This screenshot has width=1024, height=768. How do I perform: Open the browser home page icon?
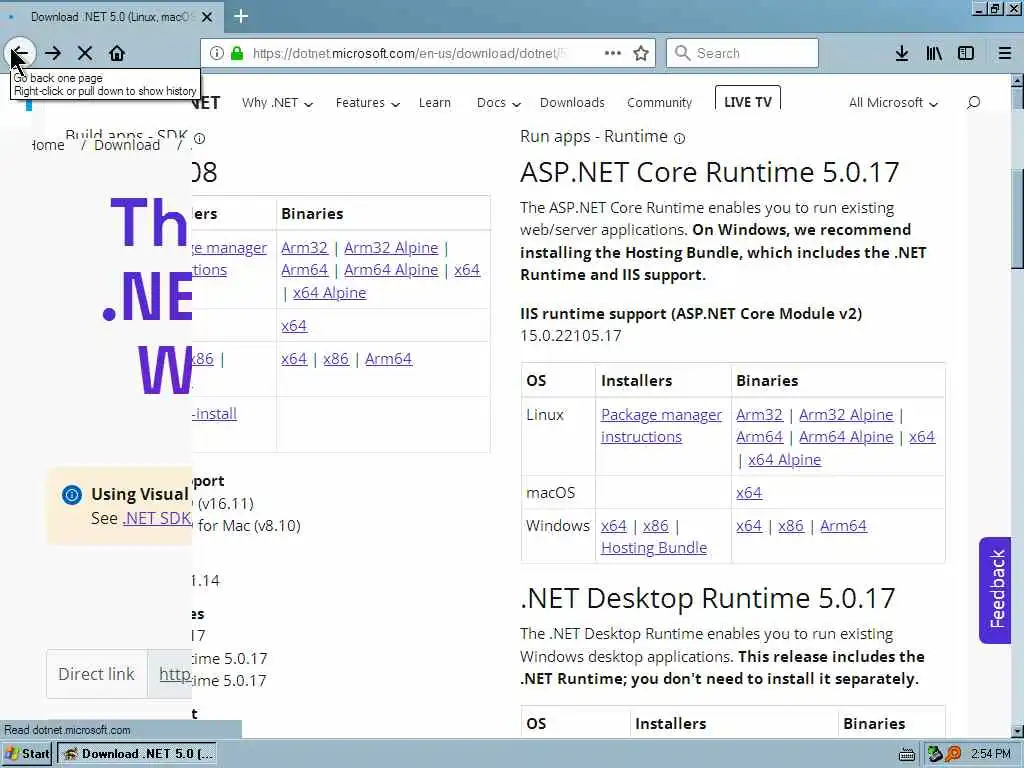[117, 53]
